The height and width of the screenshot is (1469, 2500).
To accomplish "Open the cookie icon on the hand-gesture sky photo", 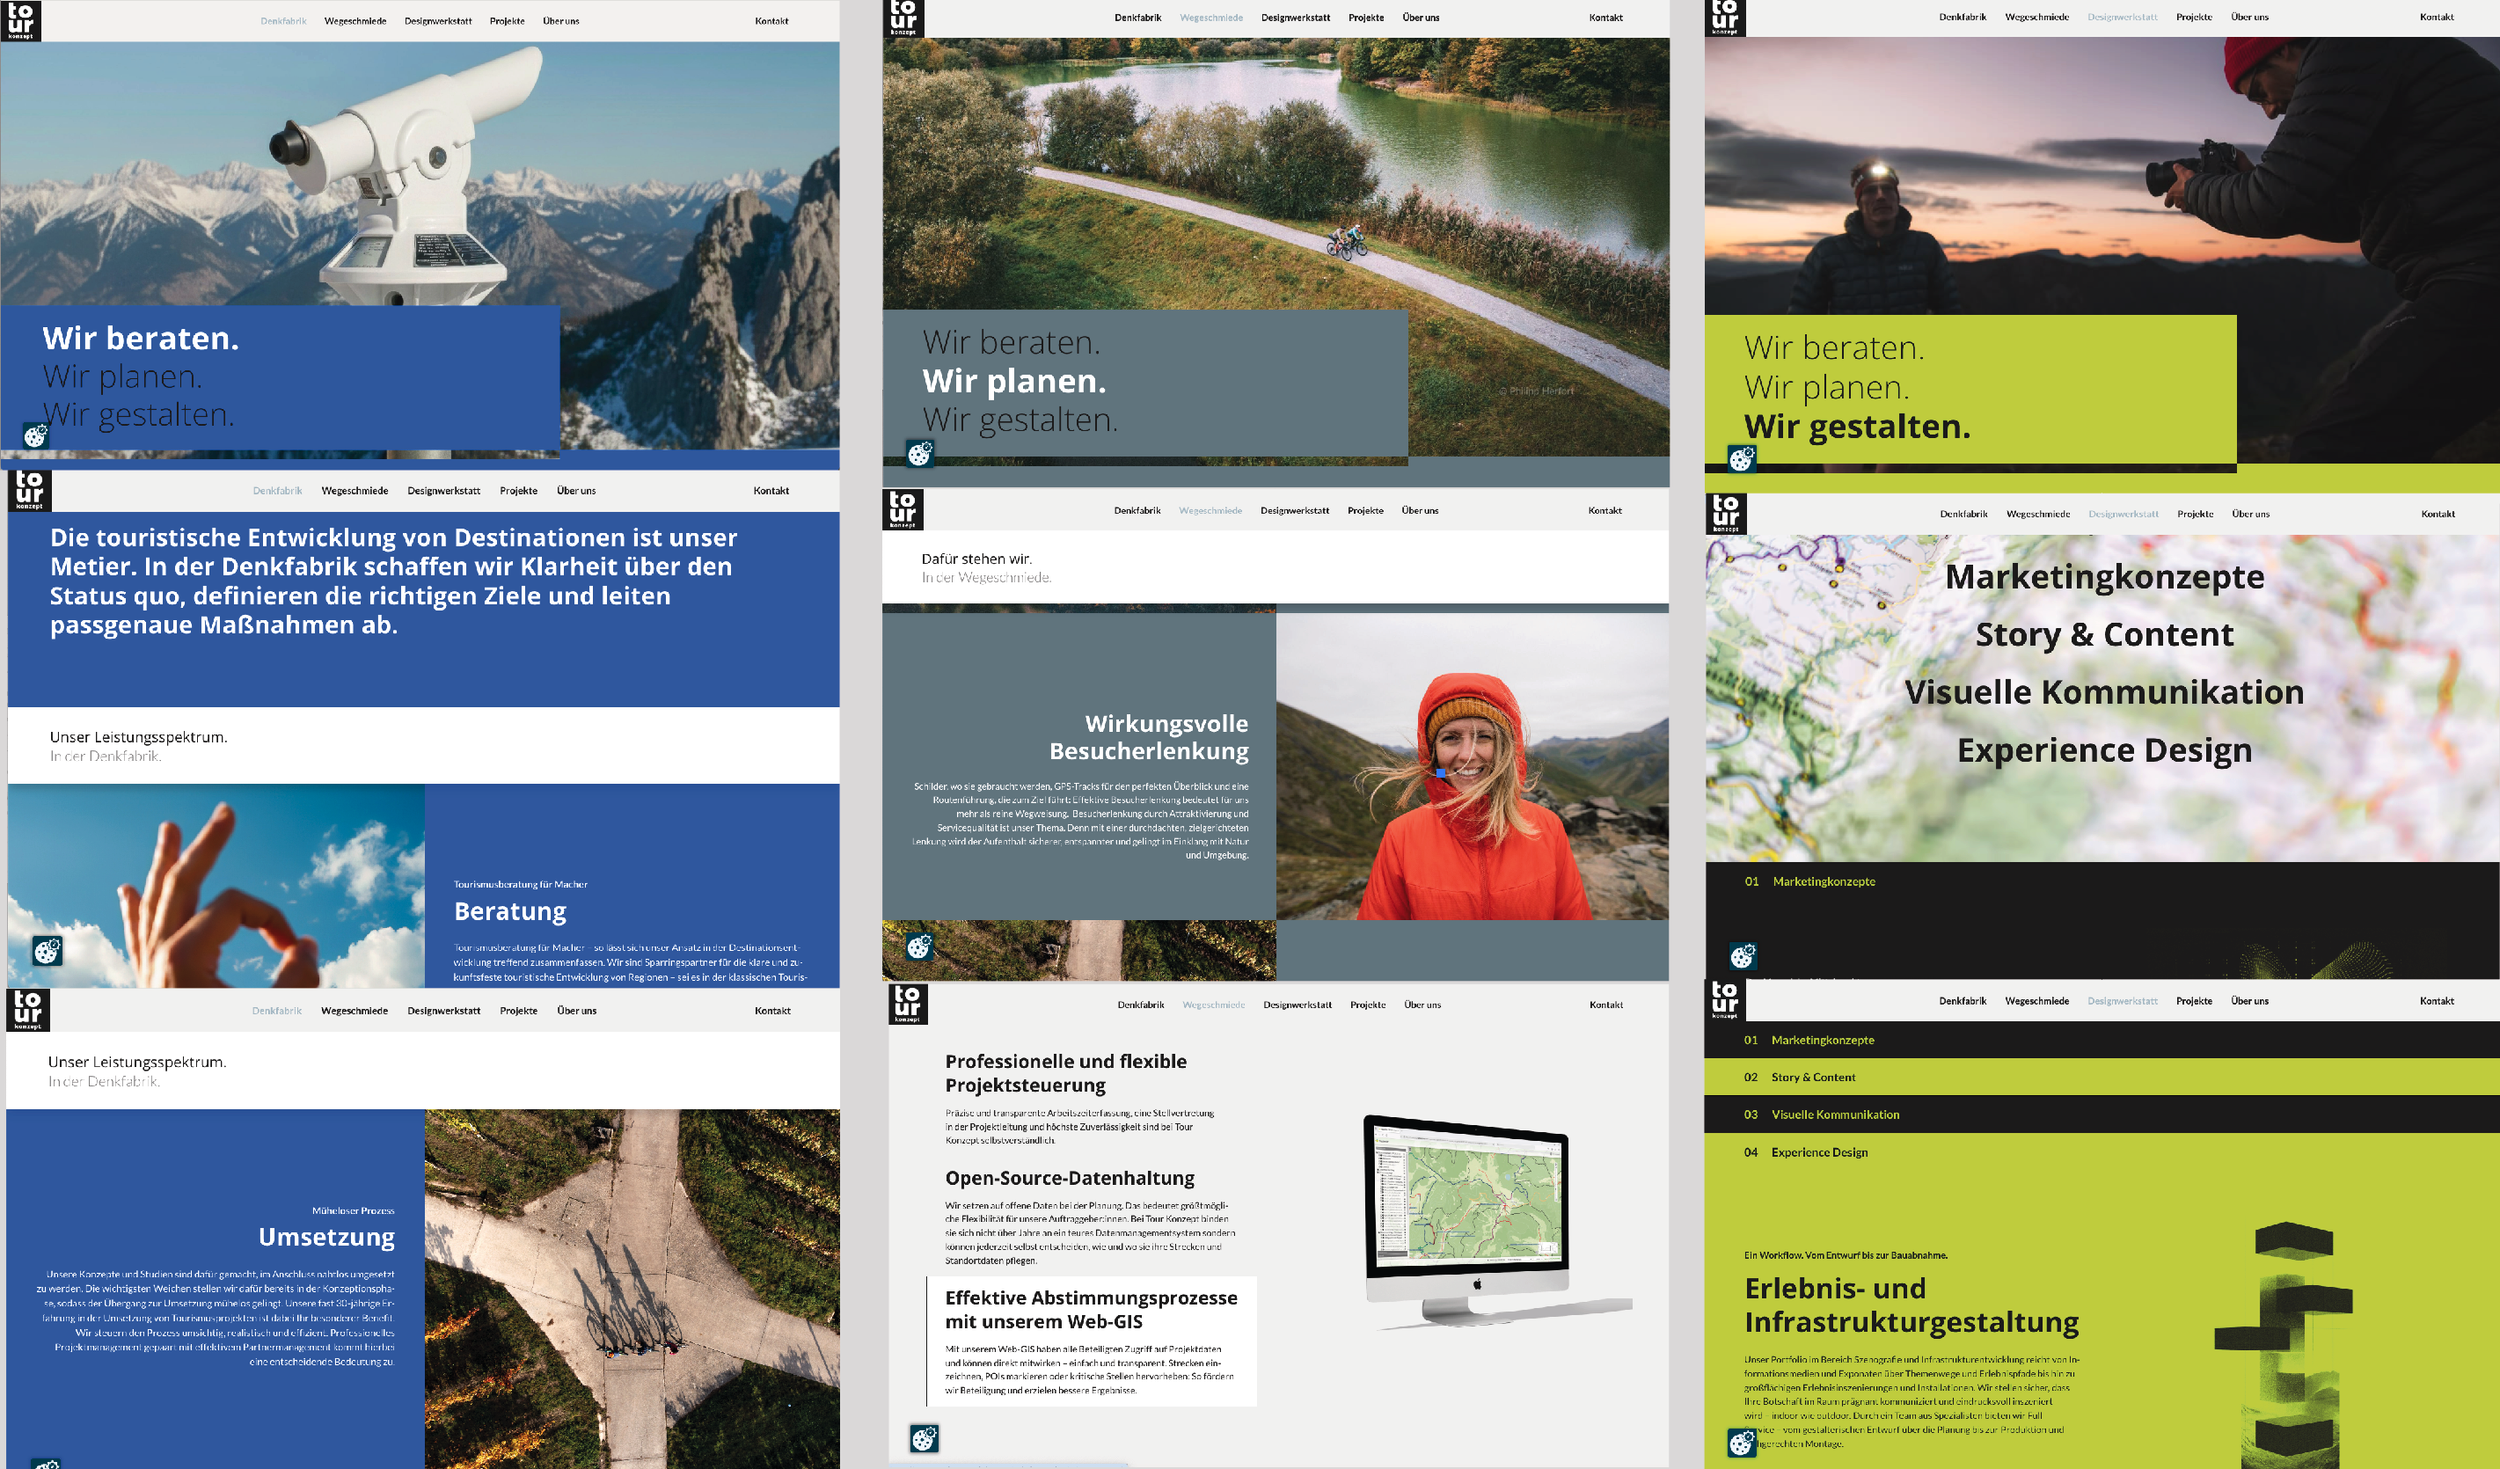I will tap(47, 950).
